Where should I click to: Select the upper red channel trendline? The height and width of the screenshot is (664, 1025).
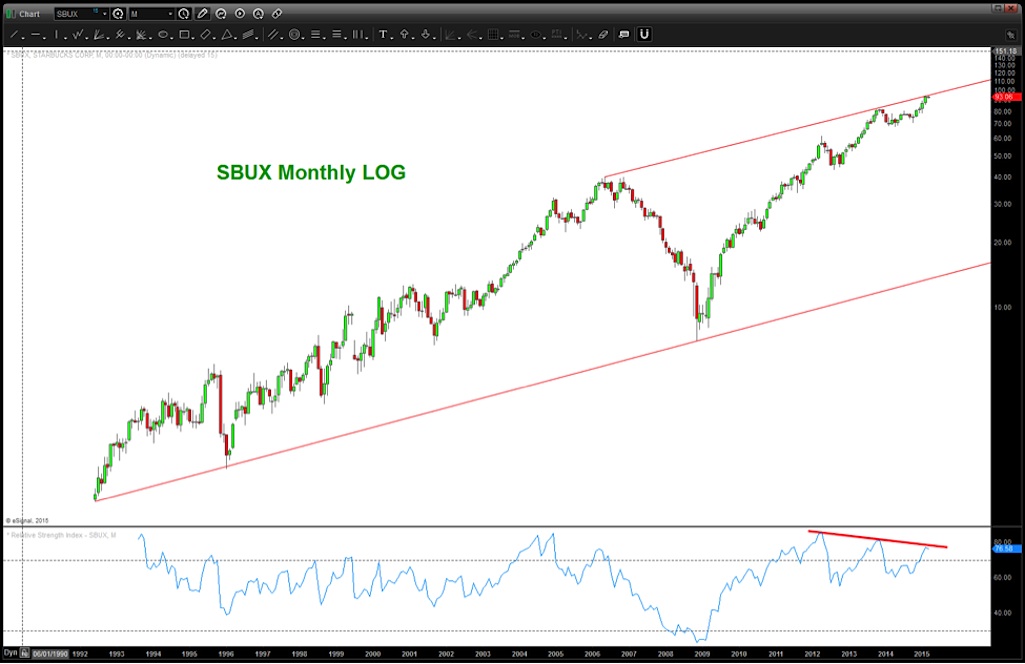798,128
